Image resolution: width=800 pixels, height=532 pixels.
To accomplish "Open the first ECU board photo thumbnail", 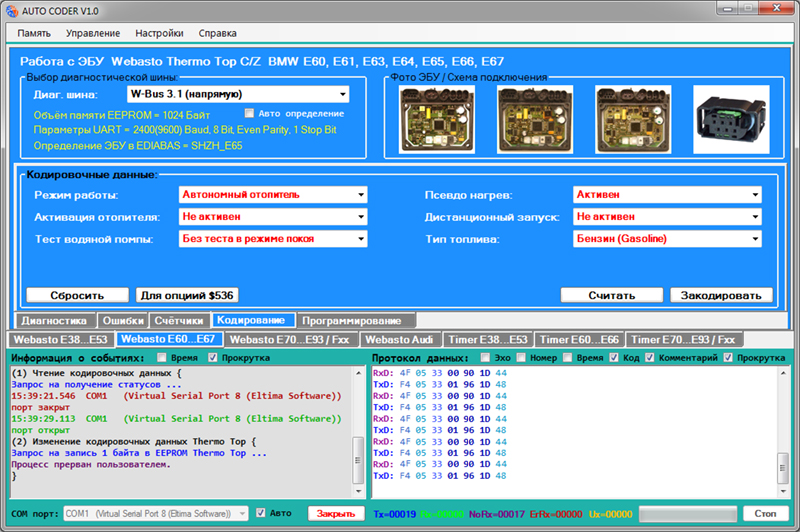I will [437, 119].
